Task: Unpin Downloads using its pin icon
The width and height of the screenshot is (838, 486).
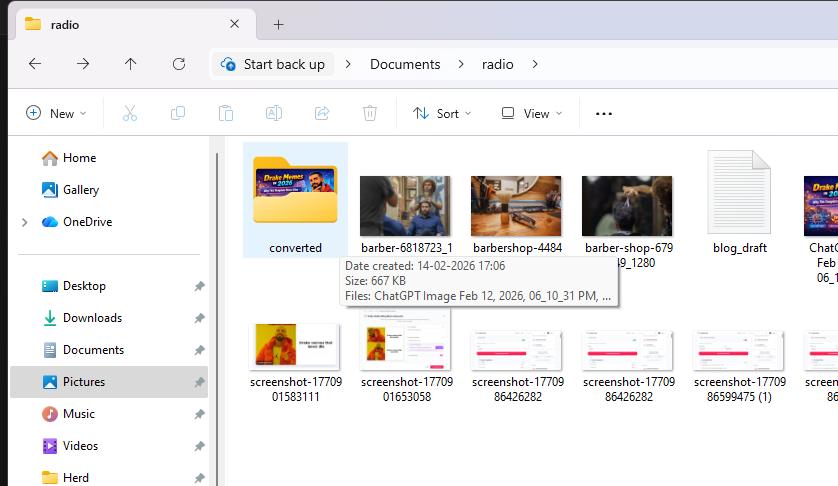Action: [x=199, y=319]
